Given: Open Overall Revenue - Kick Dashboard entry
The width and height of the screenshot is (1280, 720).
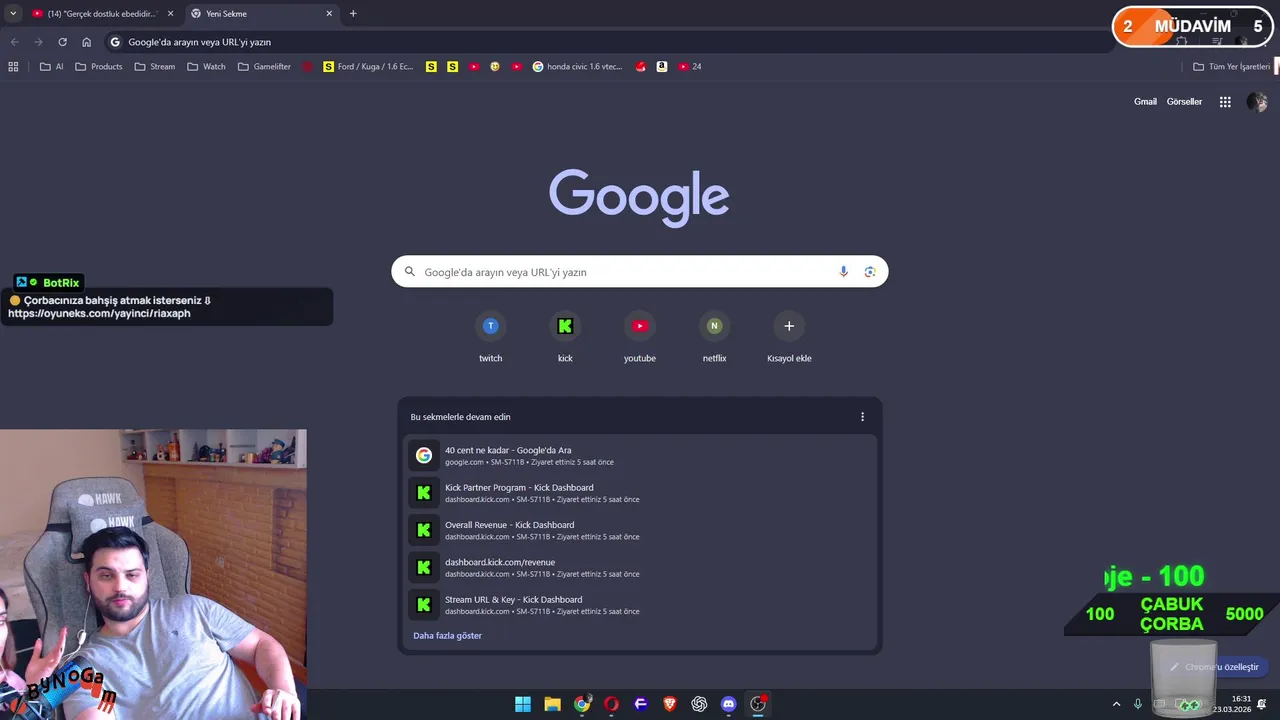Looking at the screenshot, I should [640, 530].
